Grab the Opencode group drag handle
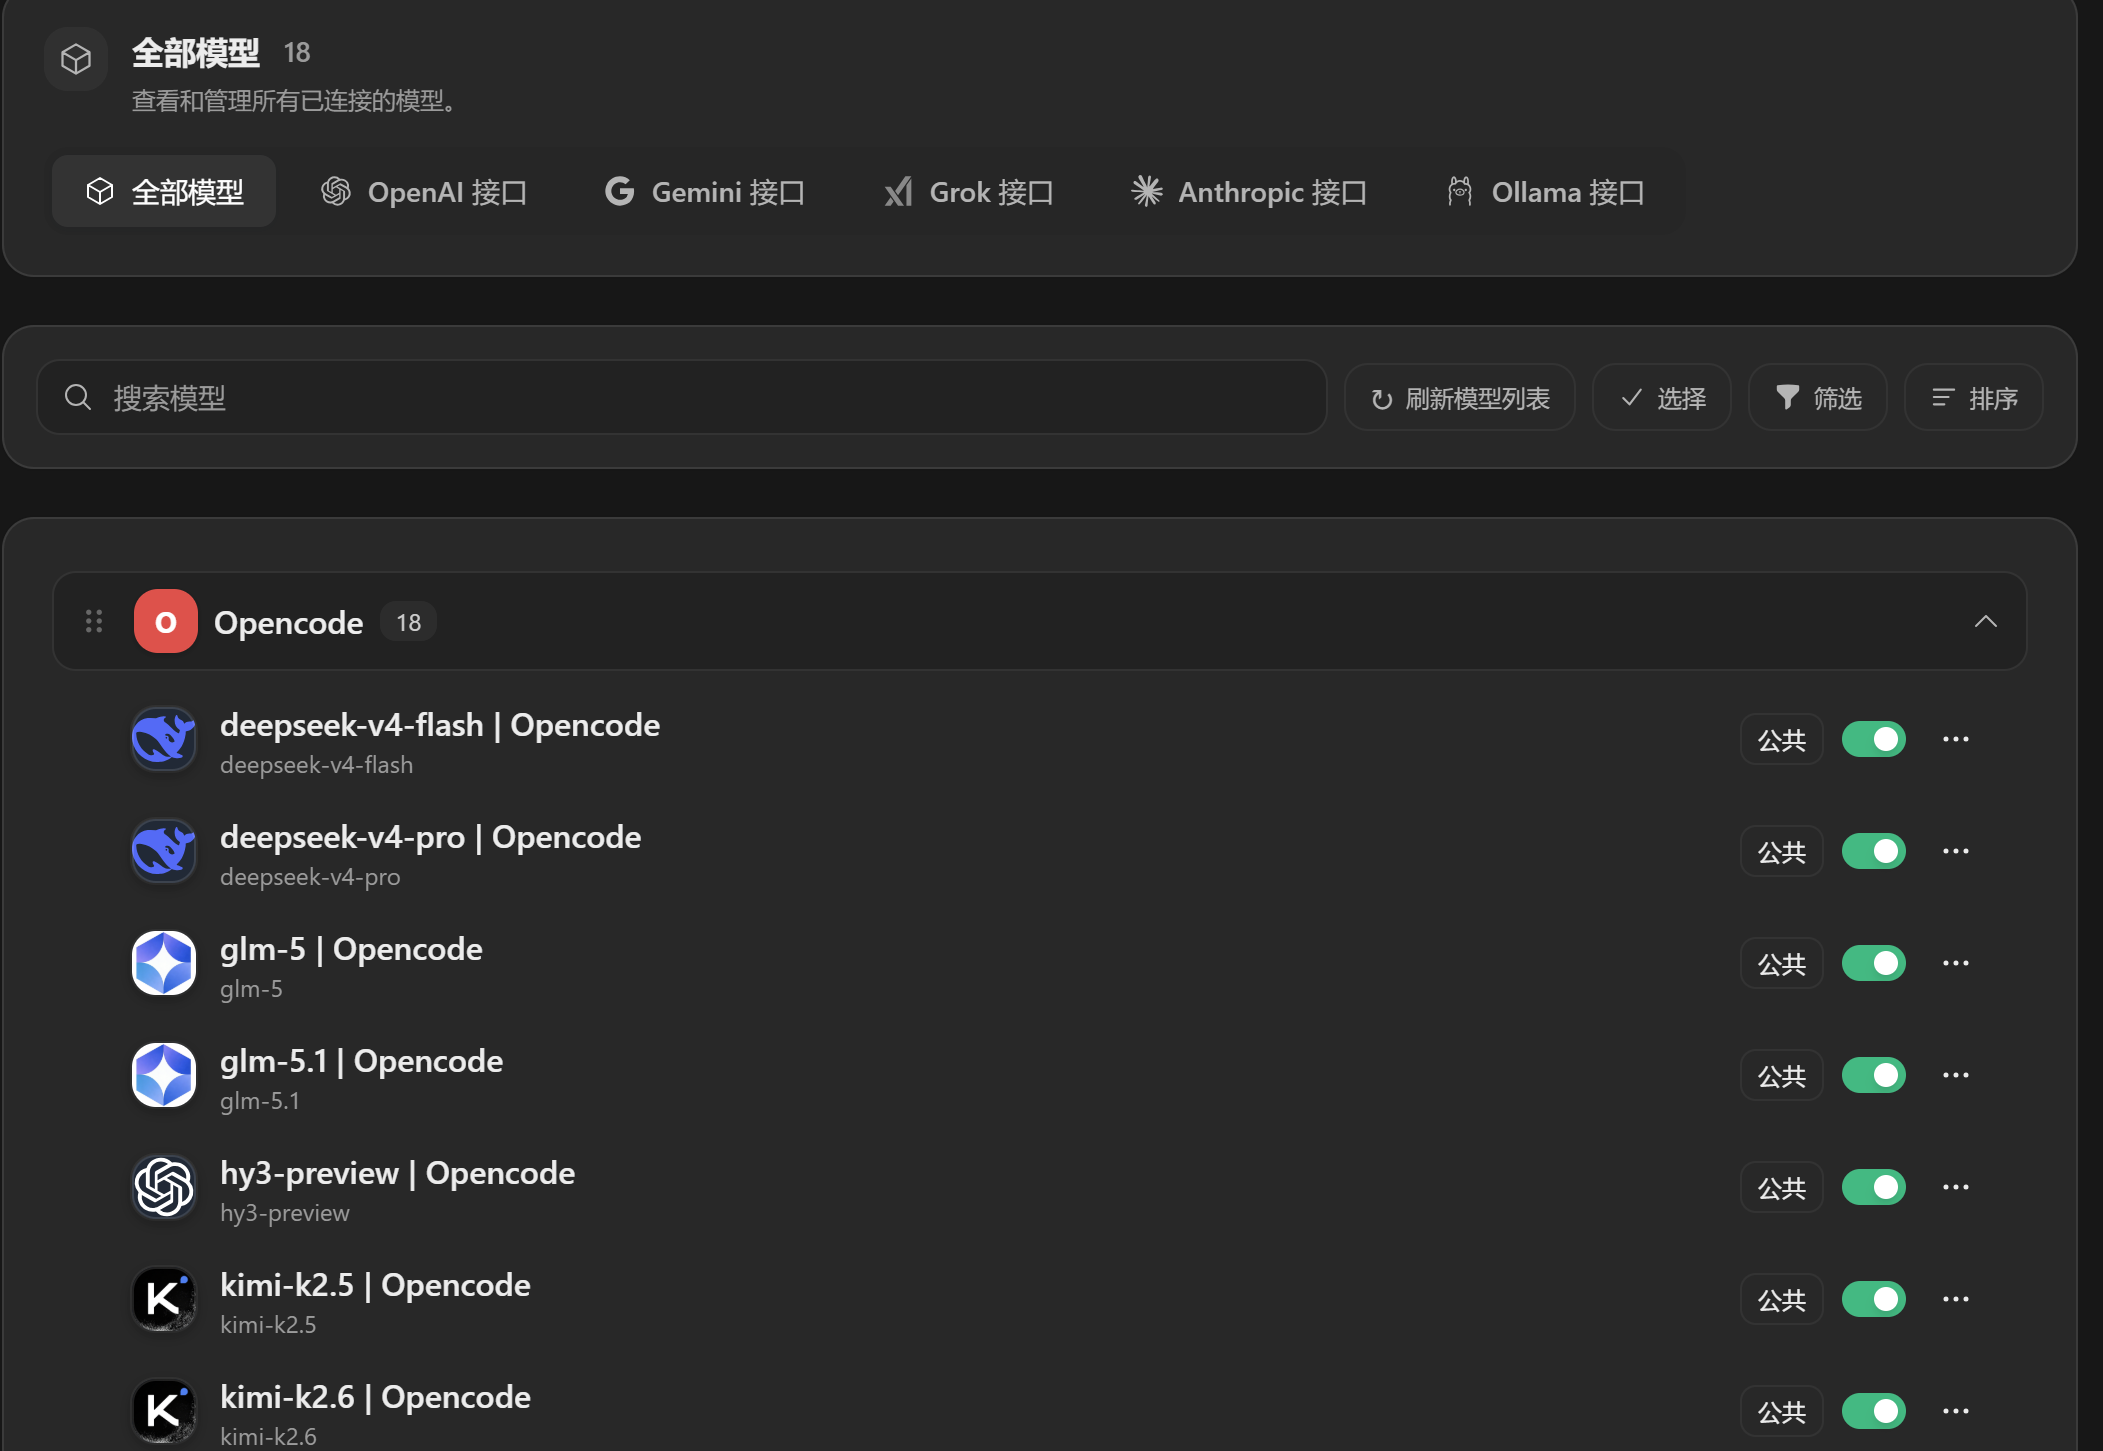2103x1451 pixels. [94, 621]
